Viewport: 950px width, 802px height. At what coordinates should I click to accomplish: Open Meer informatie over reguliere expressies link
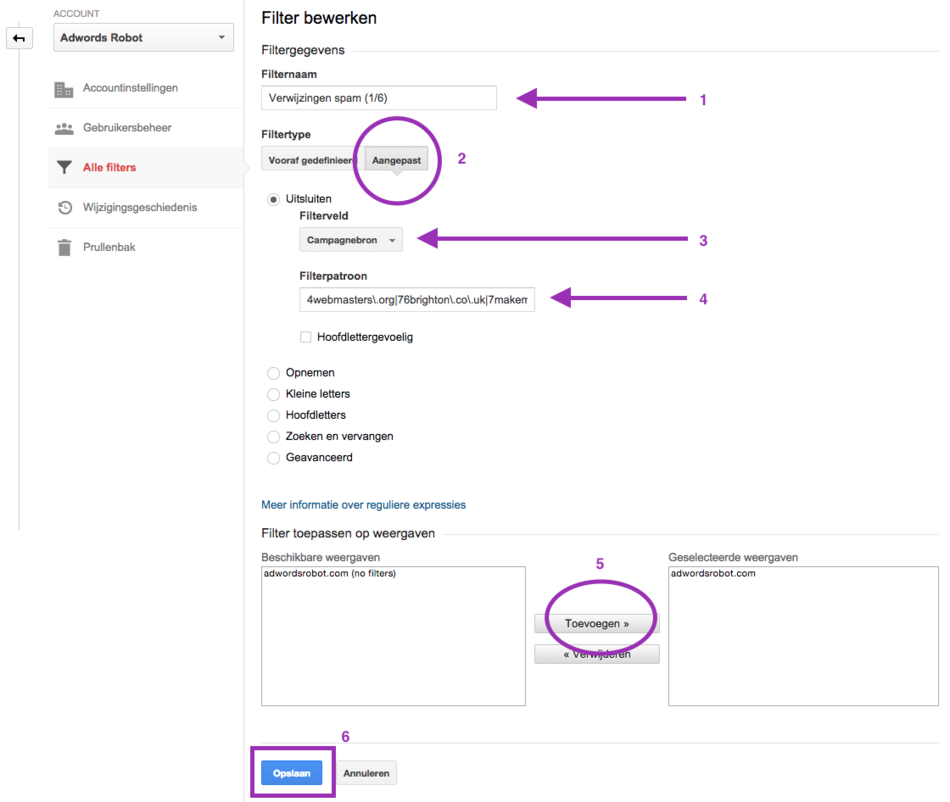tap(363, 505)
